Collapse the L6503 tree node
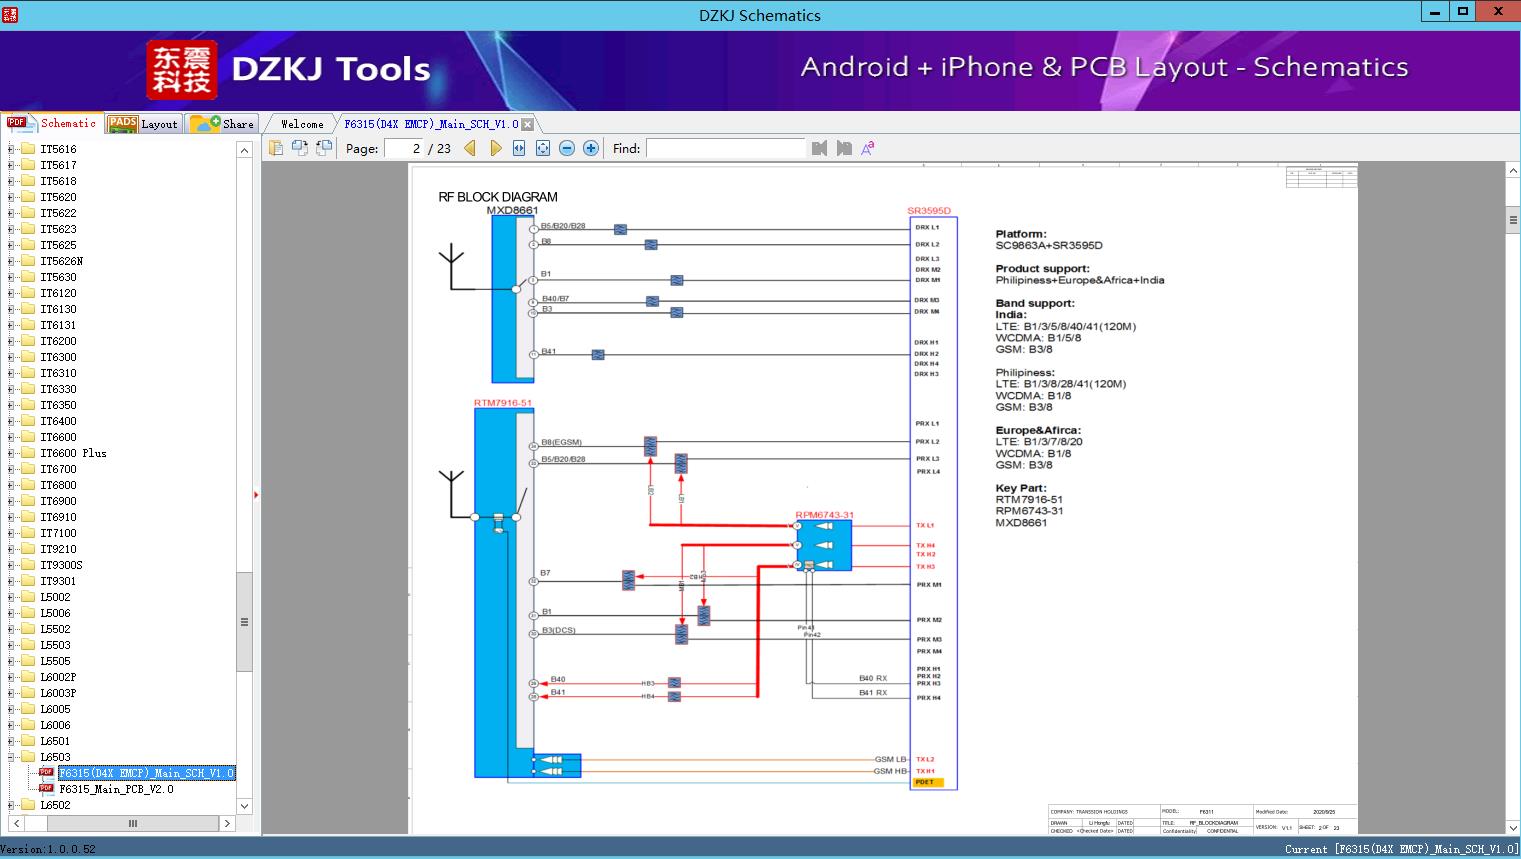Viewport: 1521px width, 859px height. [11, 757]
